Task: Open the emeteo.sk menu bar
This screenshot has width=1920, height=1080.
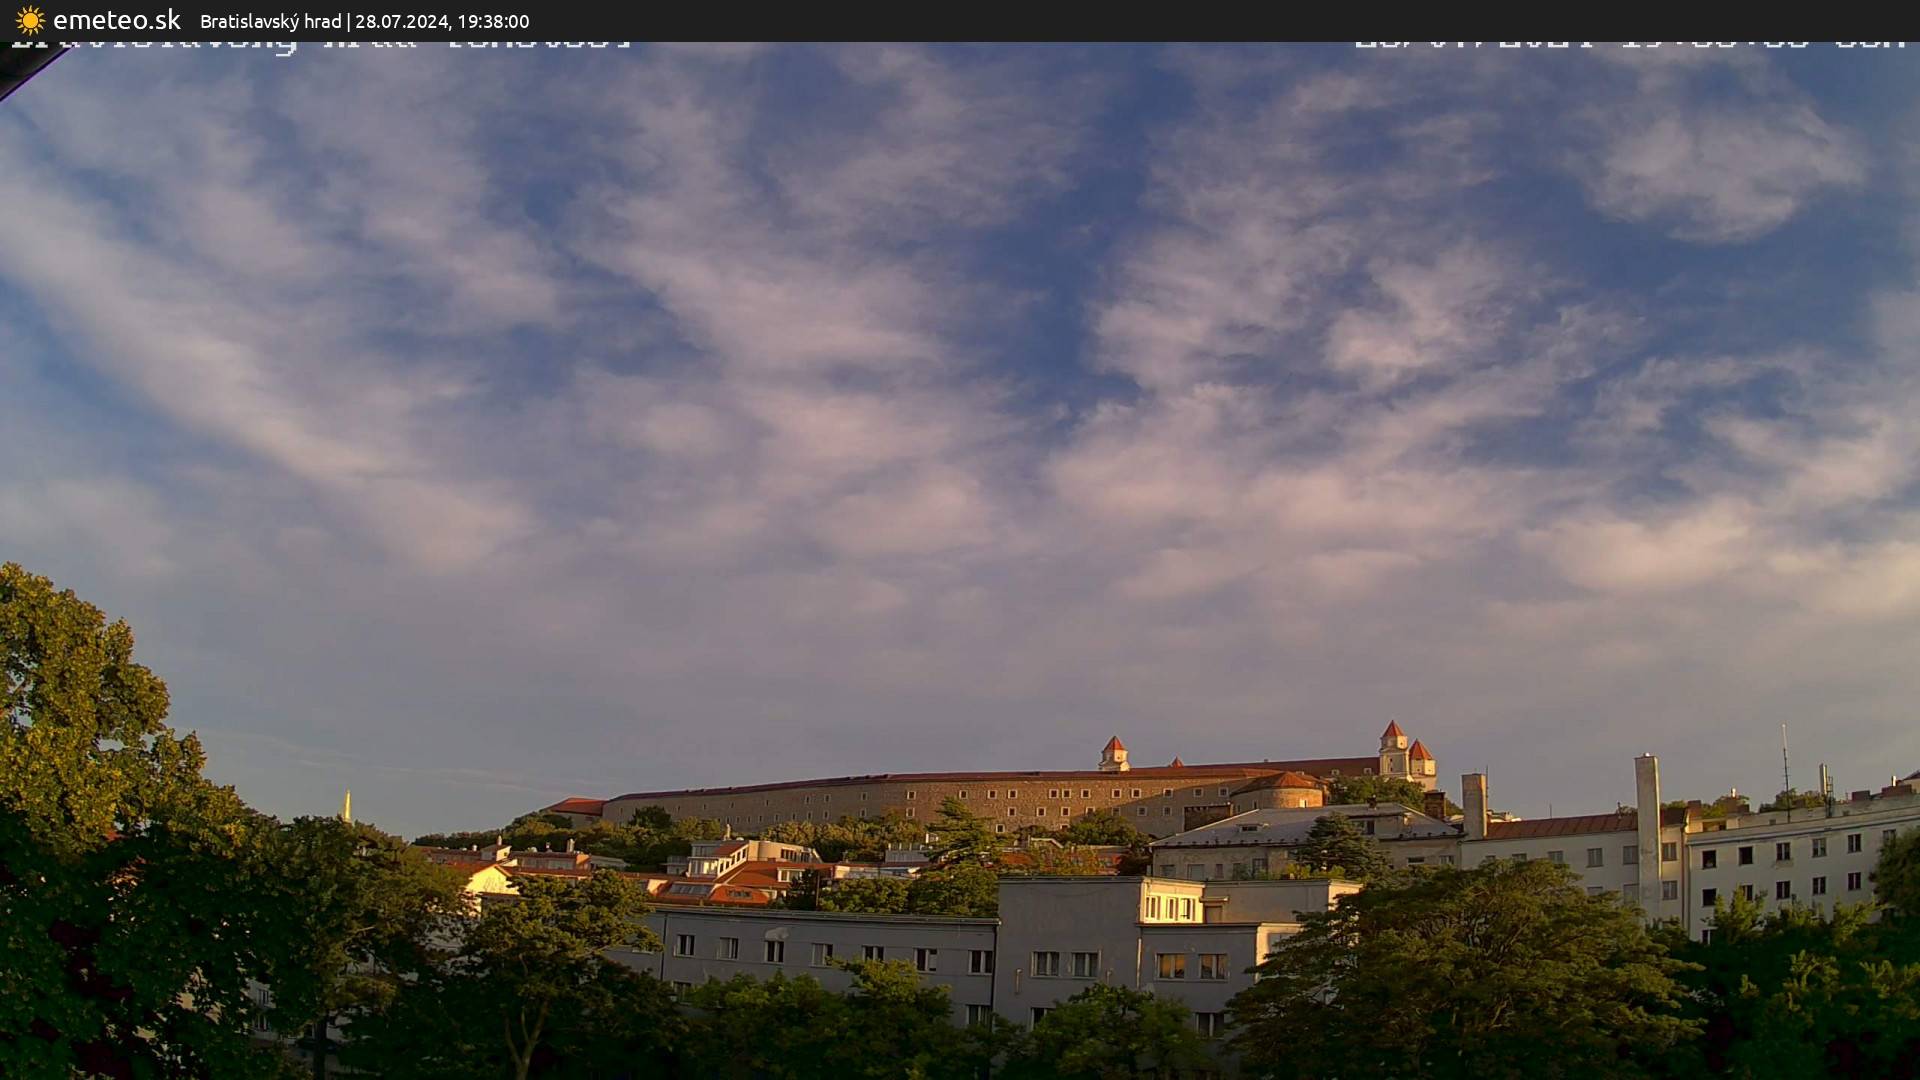Action: coord(115,19)
